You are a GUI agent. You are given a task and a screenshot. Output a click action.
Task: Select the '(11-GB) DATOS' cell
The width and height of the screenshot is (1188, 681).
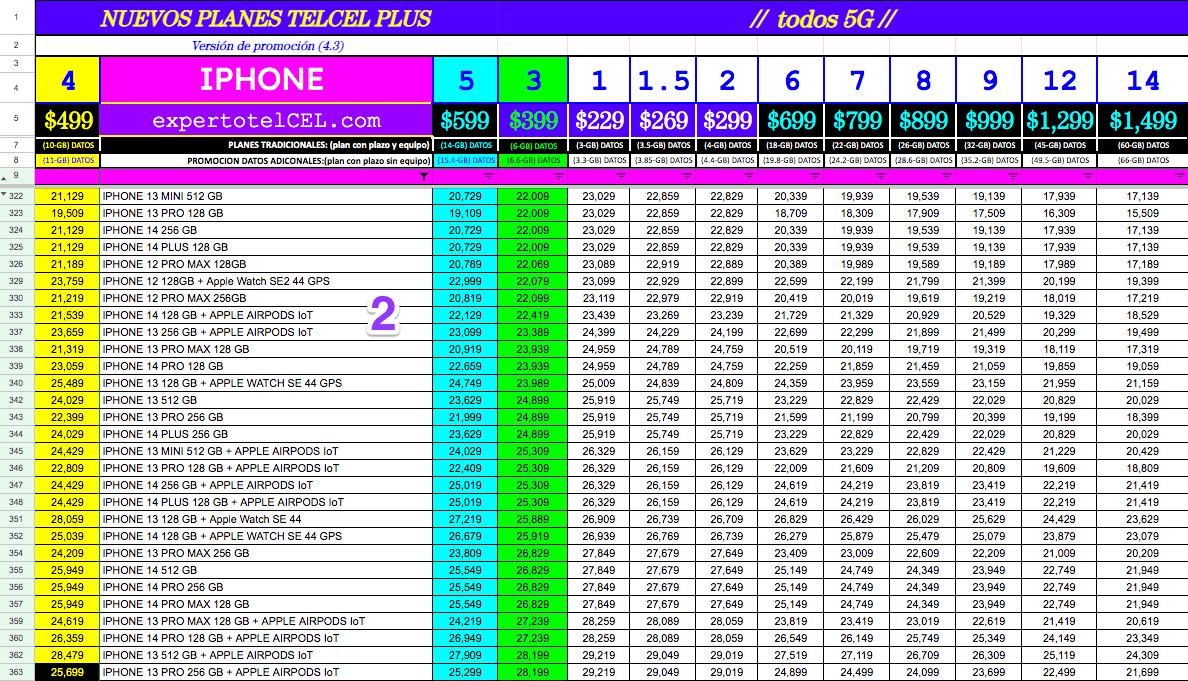67,161
